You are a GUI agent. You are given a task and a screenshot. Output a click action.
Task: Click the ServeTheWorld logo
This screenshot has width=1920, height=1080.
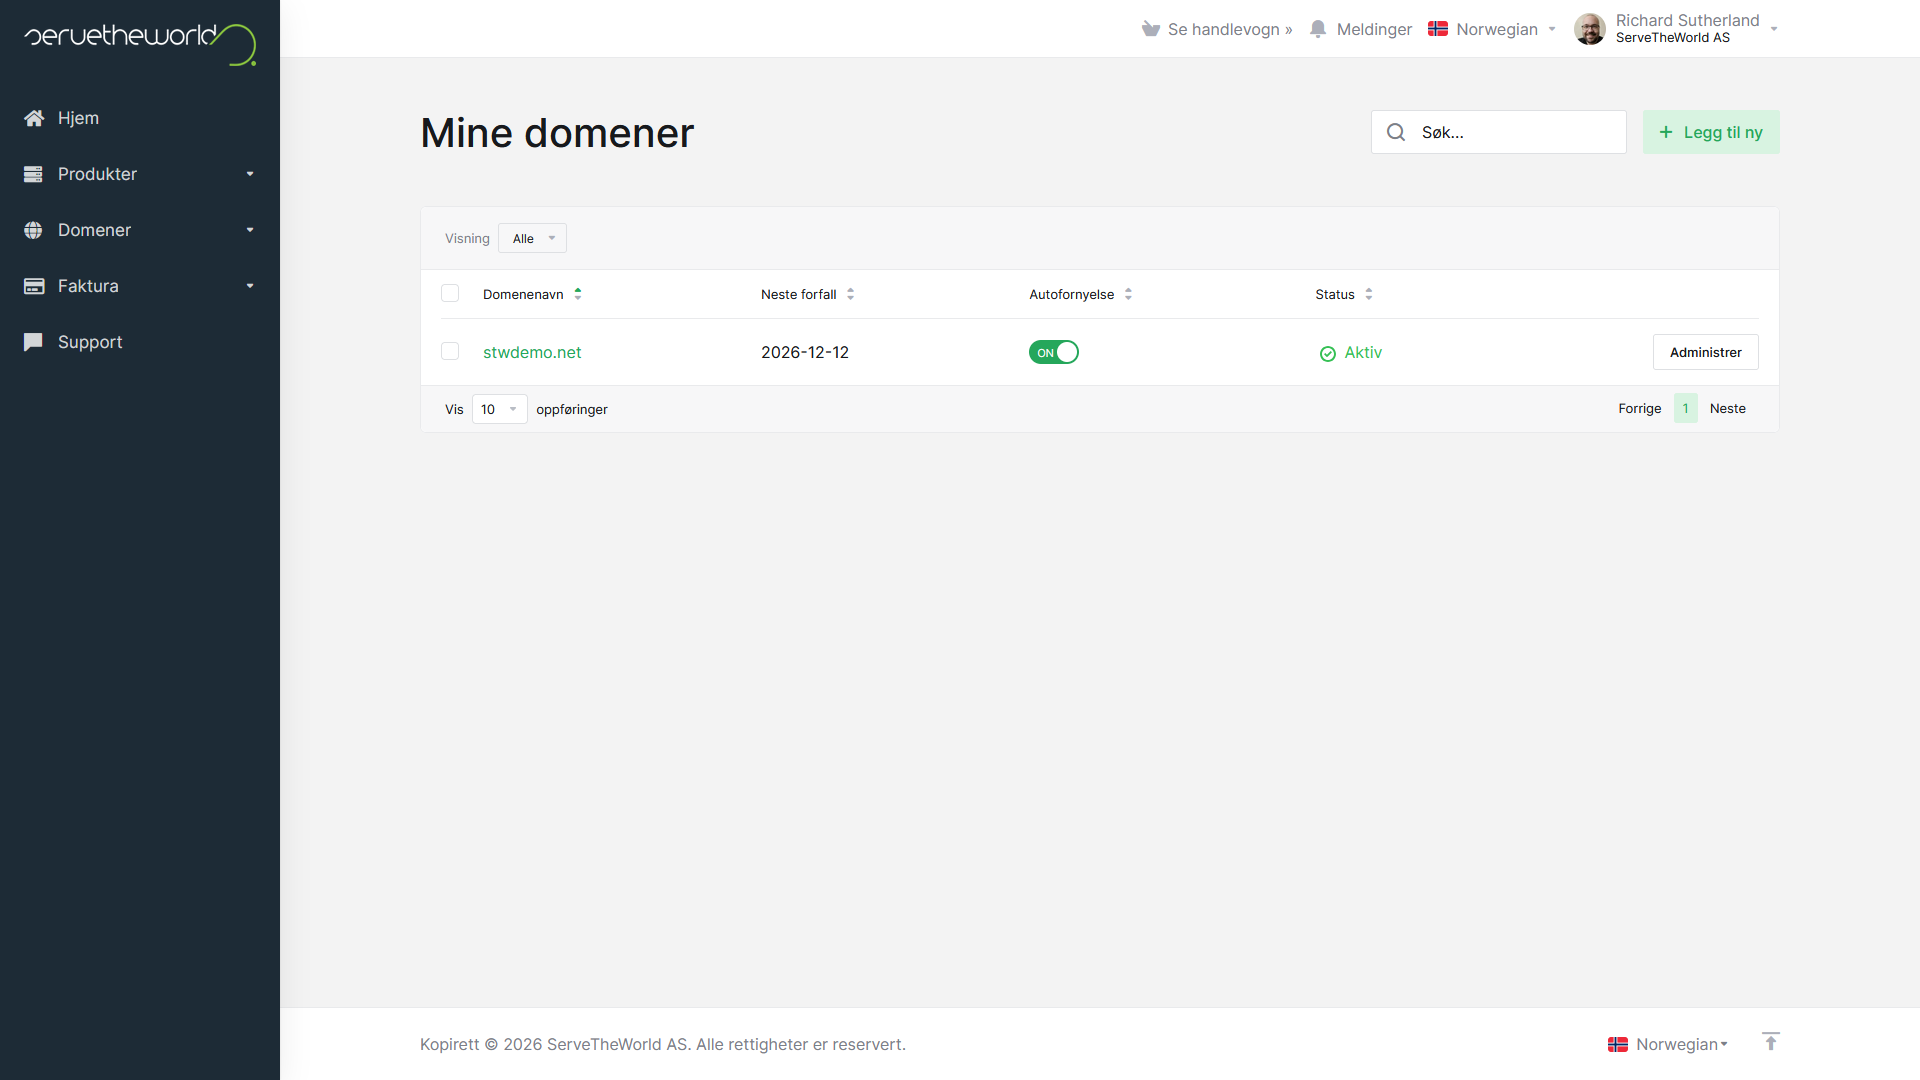pyautogui.click(x=140, y=42)
